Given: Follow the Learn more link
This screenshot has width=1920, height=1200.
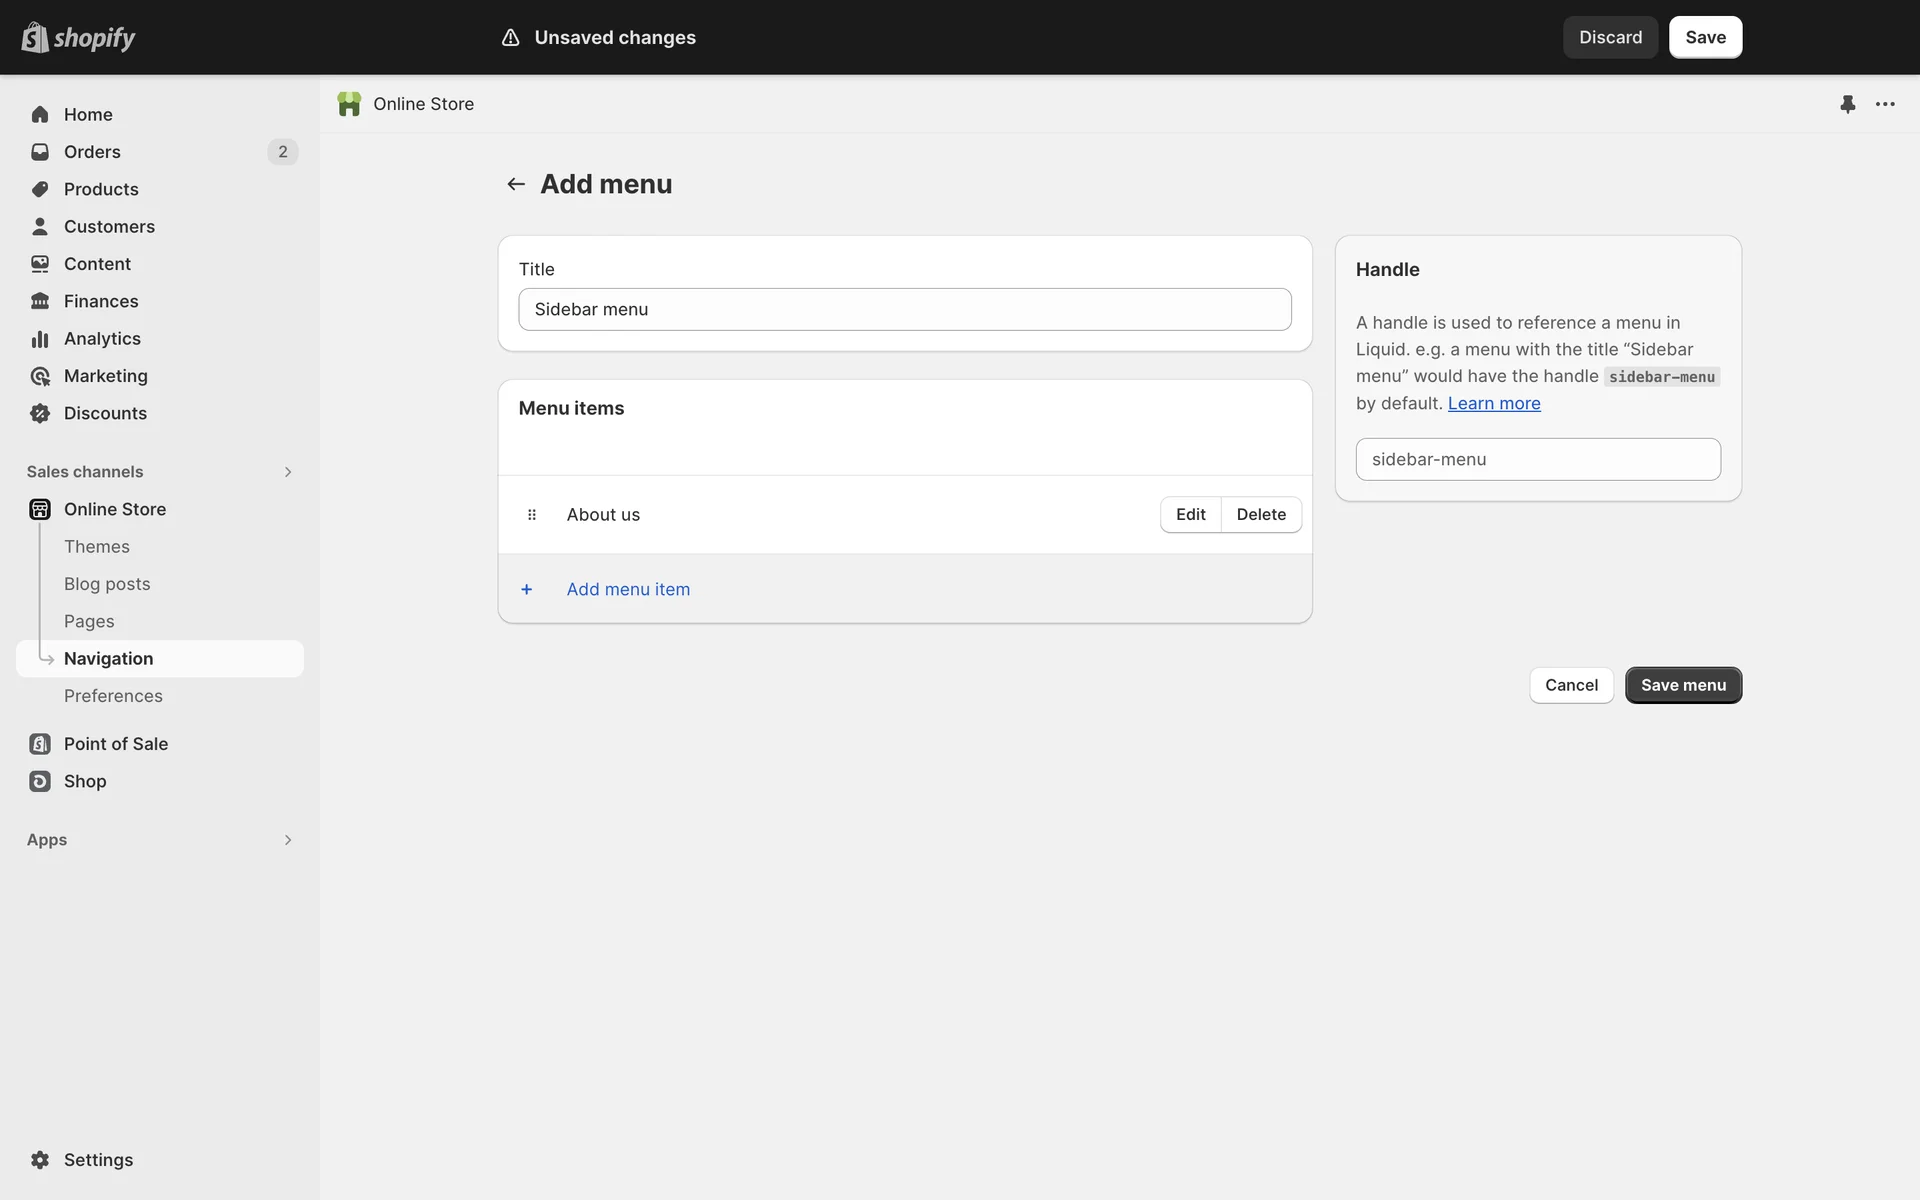Looking at the screenshot, I should pos(1494,403).
